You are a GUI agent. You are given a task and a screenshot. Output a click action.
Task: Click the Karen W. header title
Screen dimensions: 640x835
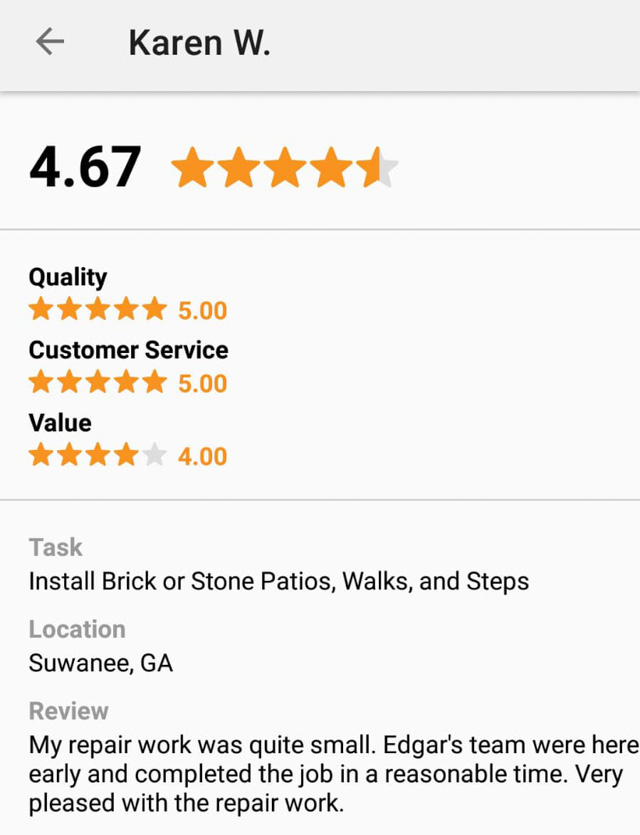point(200,43)
